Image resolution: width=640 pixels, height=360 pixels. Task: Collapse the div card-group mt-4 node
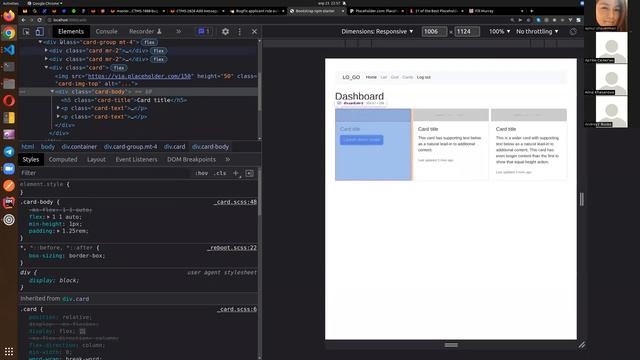[40, 42]
